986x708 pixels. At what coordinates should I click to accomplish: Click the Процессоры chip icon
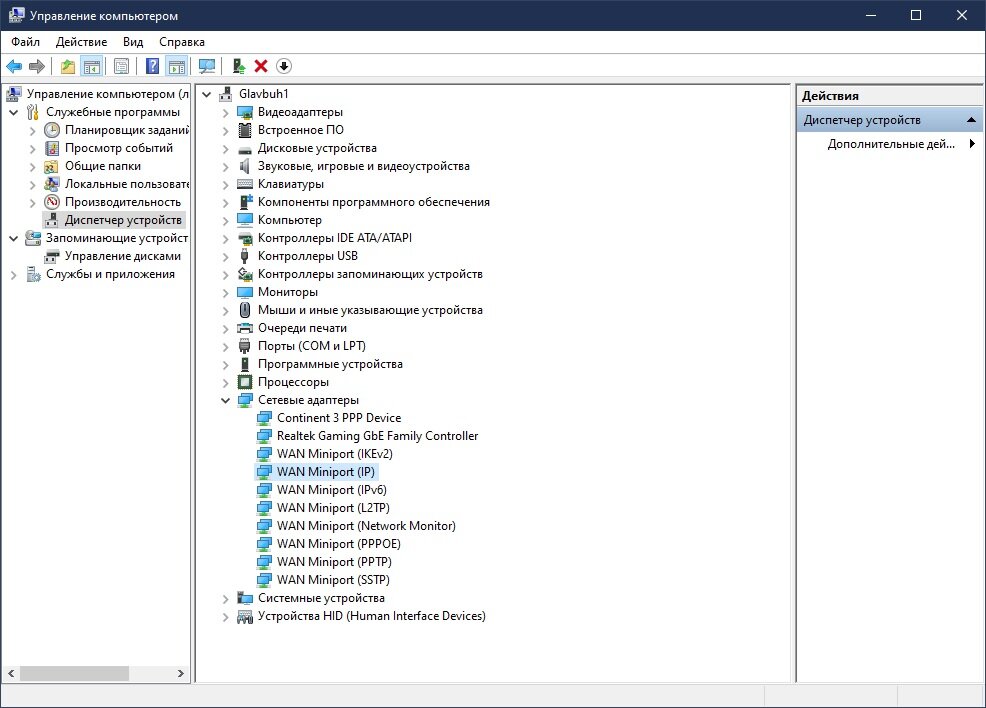point(245,382)
